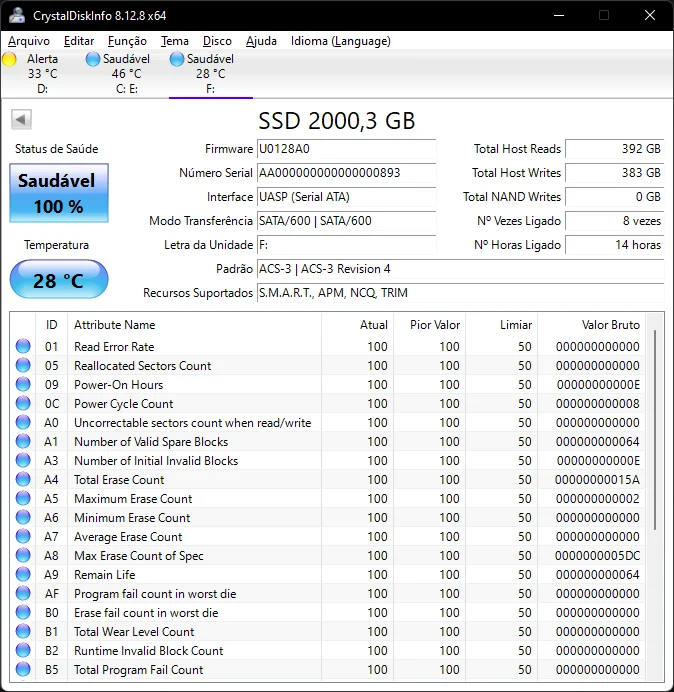Click the 28 °C temperature button
The image size is (674, 692).
[x=59, y=279]
